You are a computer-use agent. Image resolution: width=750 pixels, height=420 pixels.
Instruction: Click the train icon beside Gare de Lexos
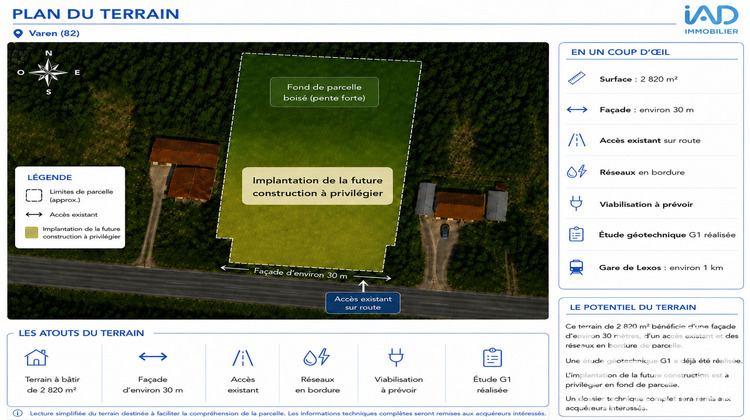pyautogui.click(x=576, y=267)
